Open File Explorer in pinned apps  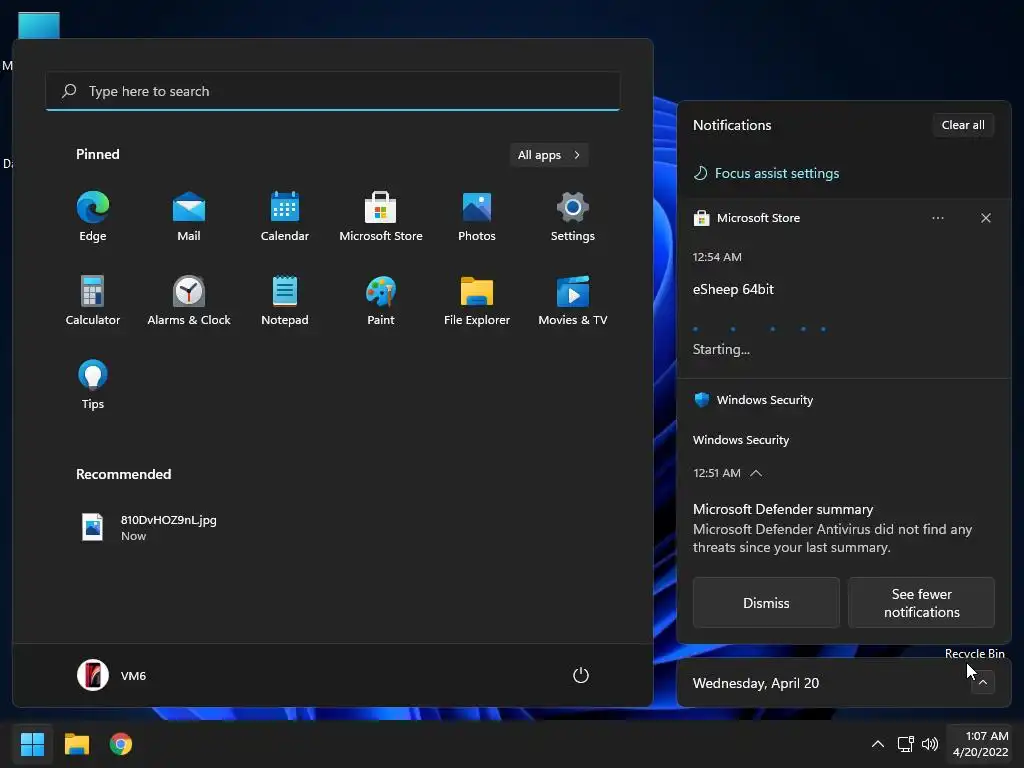click(477, 300)
